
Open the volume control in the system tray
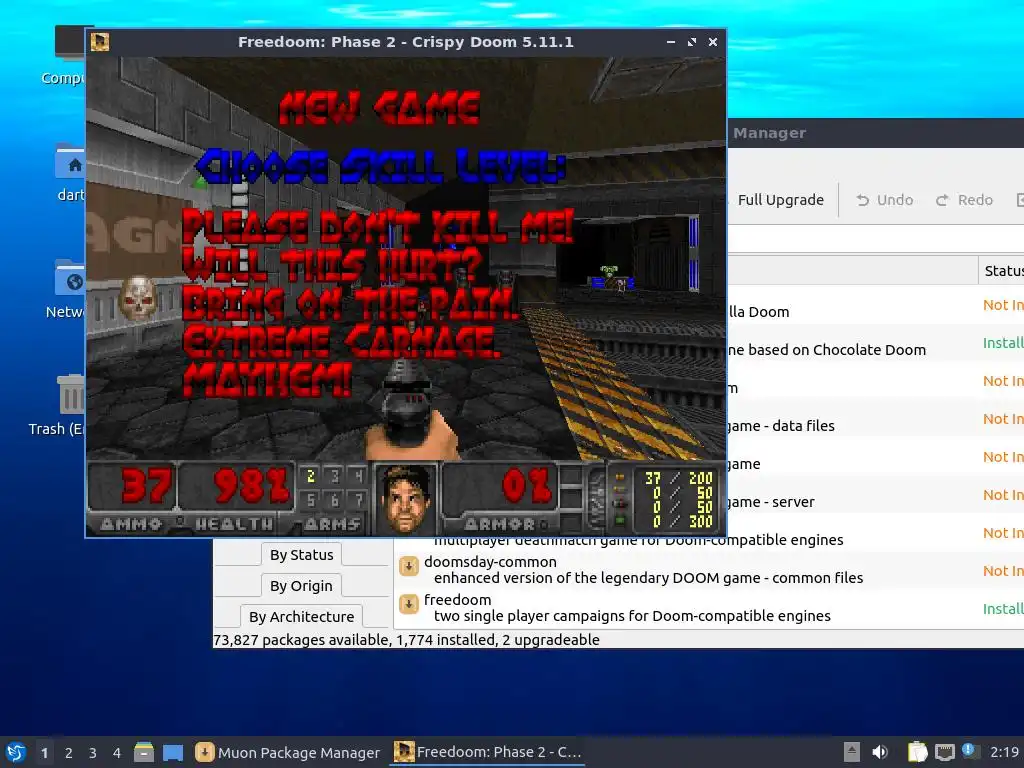(880, 752)
